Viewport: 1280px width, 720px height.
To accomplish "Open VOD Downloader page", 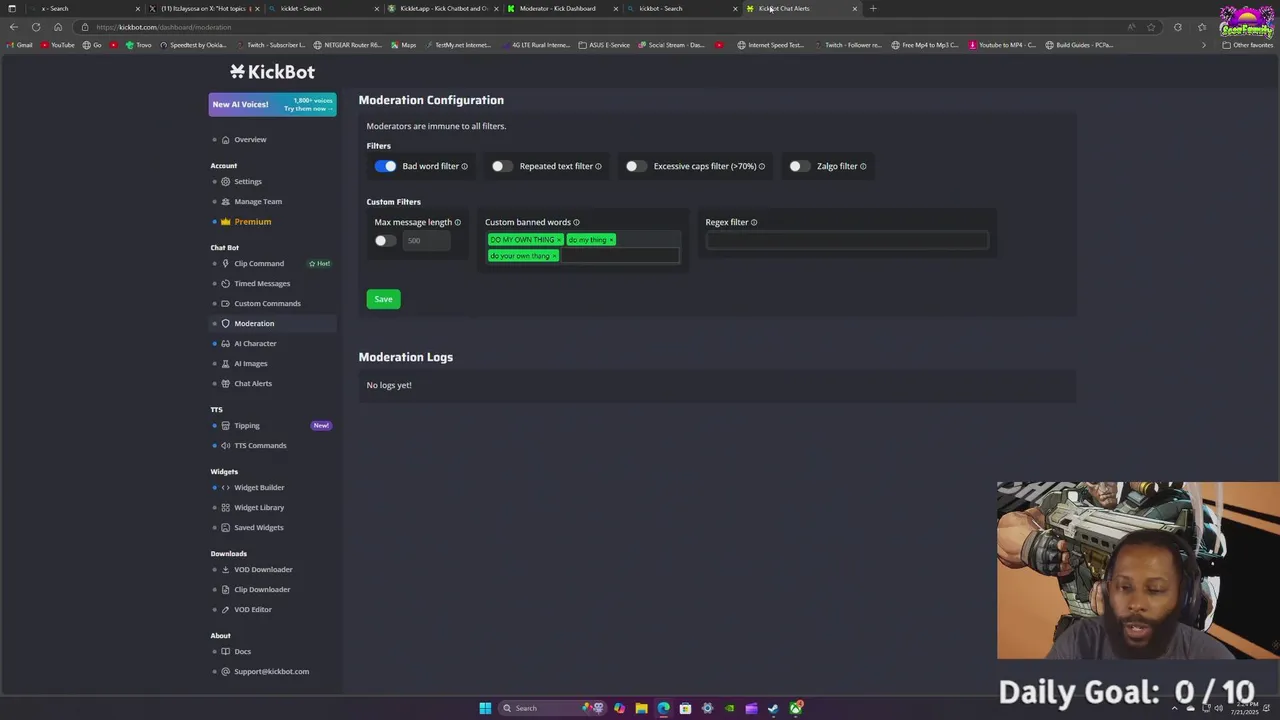I will (x=263, y=570).
